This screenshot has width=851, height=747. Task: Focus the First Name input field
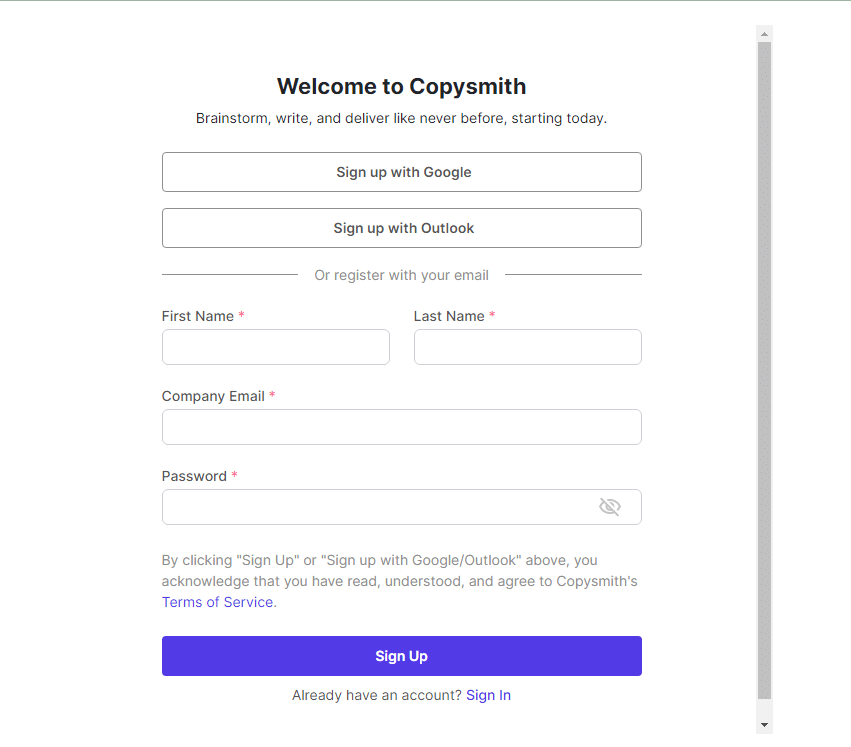coord(276,347)
